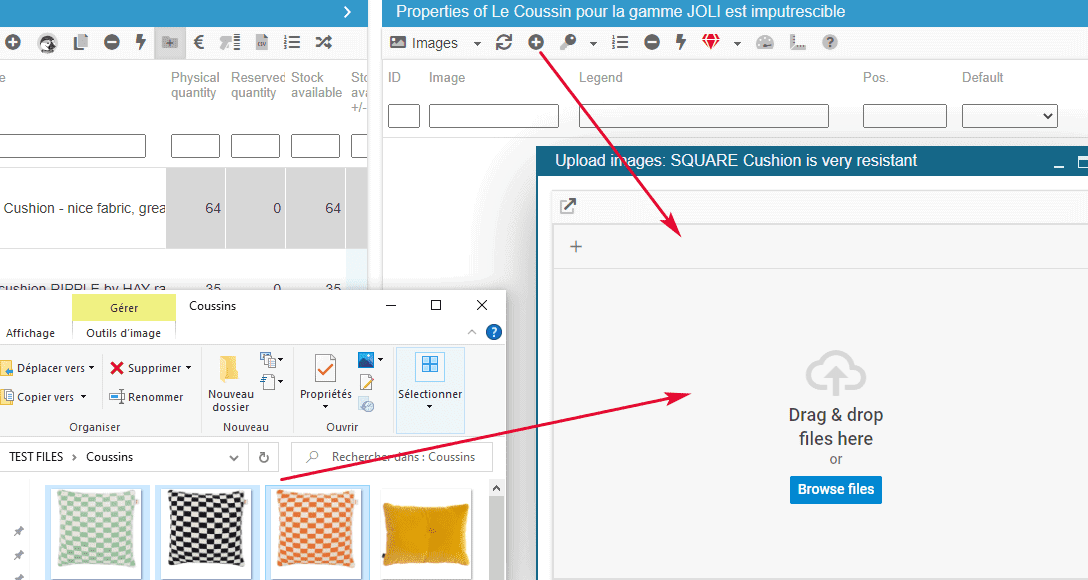Select the Outils d'image ribbon tab
The height and width of the screenshot is (580, 1088).
coord(124,333)
